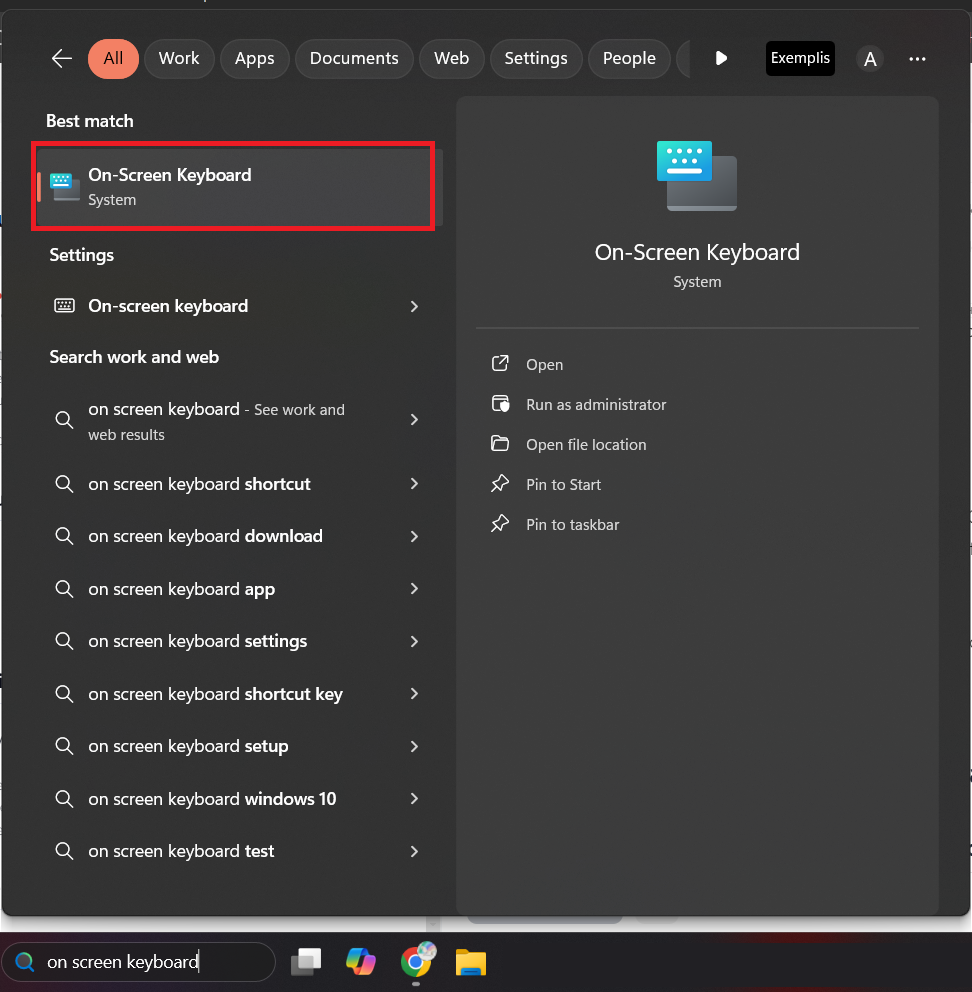Expand the On-screen keyboard settings chevron
Viewport: 972px width, 992px height.
[x=414, y=306]
